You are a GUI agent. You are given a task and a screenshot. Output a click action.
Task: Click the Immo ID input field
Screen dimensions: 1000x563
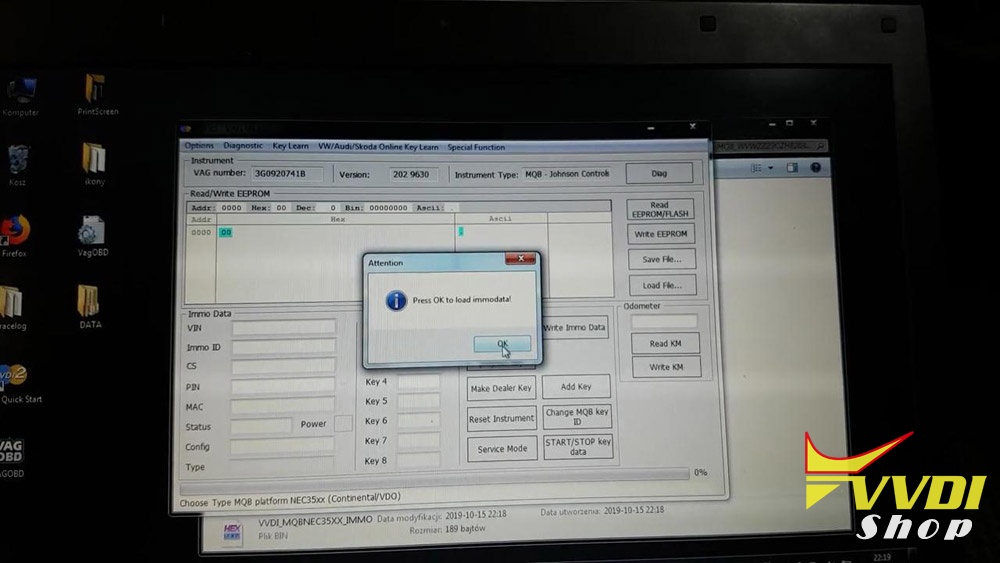pos(283,347)
